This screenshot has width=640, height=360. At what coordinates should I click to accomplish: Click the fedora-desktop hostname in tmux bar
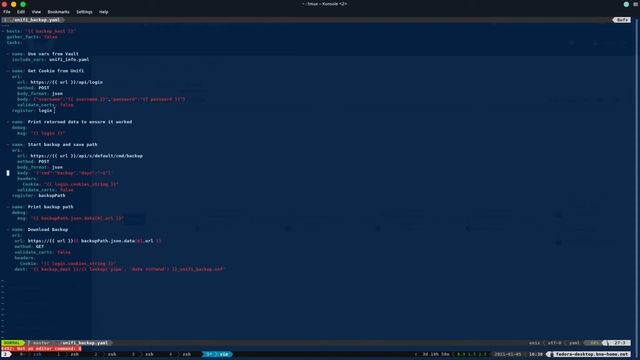pos(591,354)
